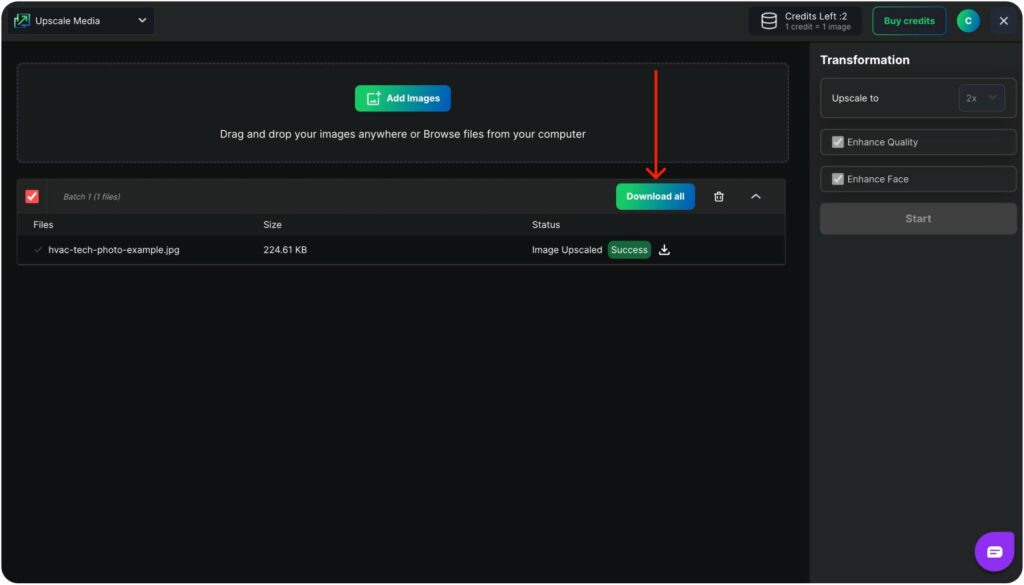The width and height of the screenshot is (1024, 585).
Task: Click the Size column header
Action: coord(272,225)
